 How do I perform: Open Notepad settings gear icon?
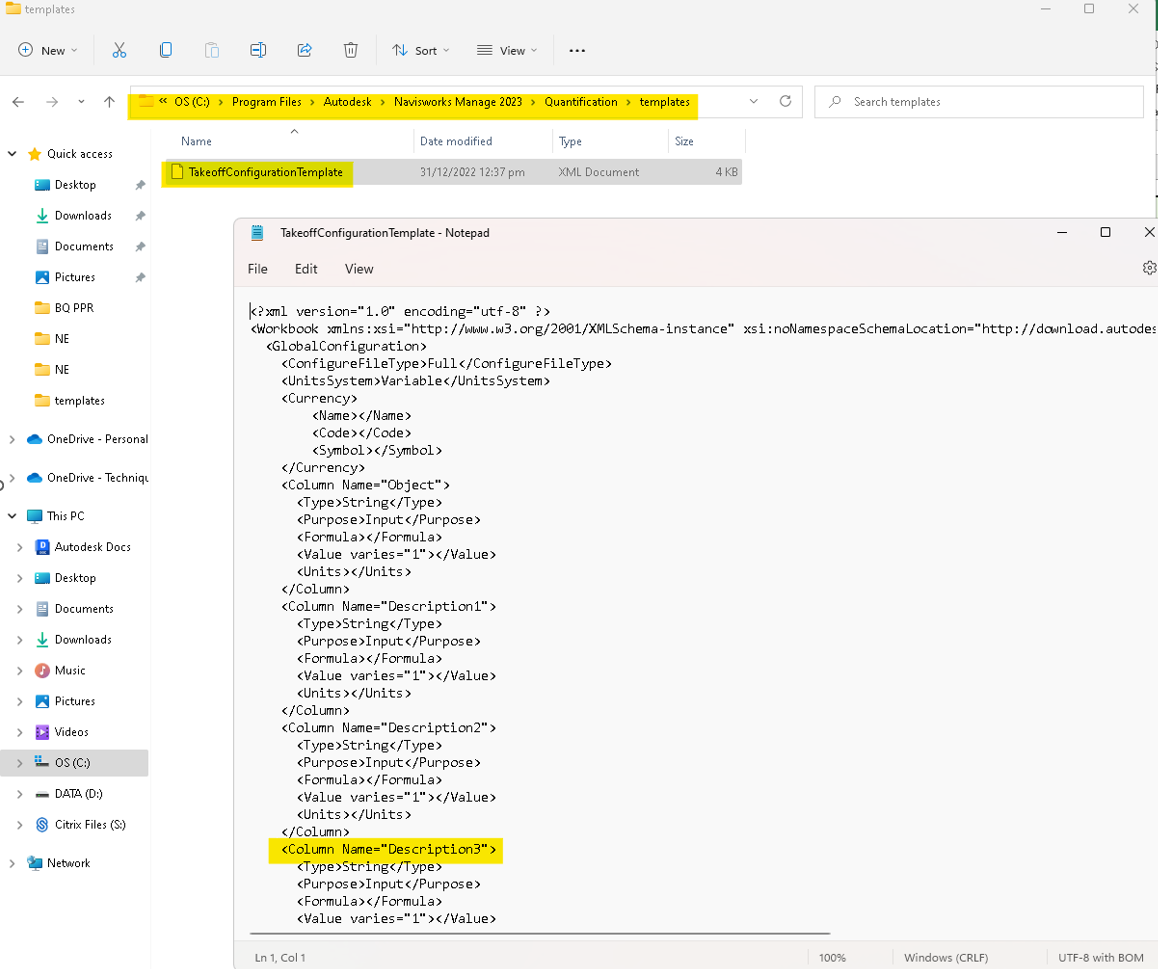[1148, 268]
